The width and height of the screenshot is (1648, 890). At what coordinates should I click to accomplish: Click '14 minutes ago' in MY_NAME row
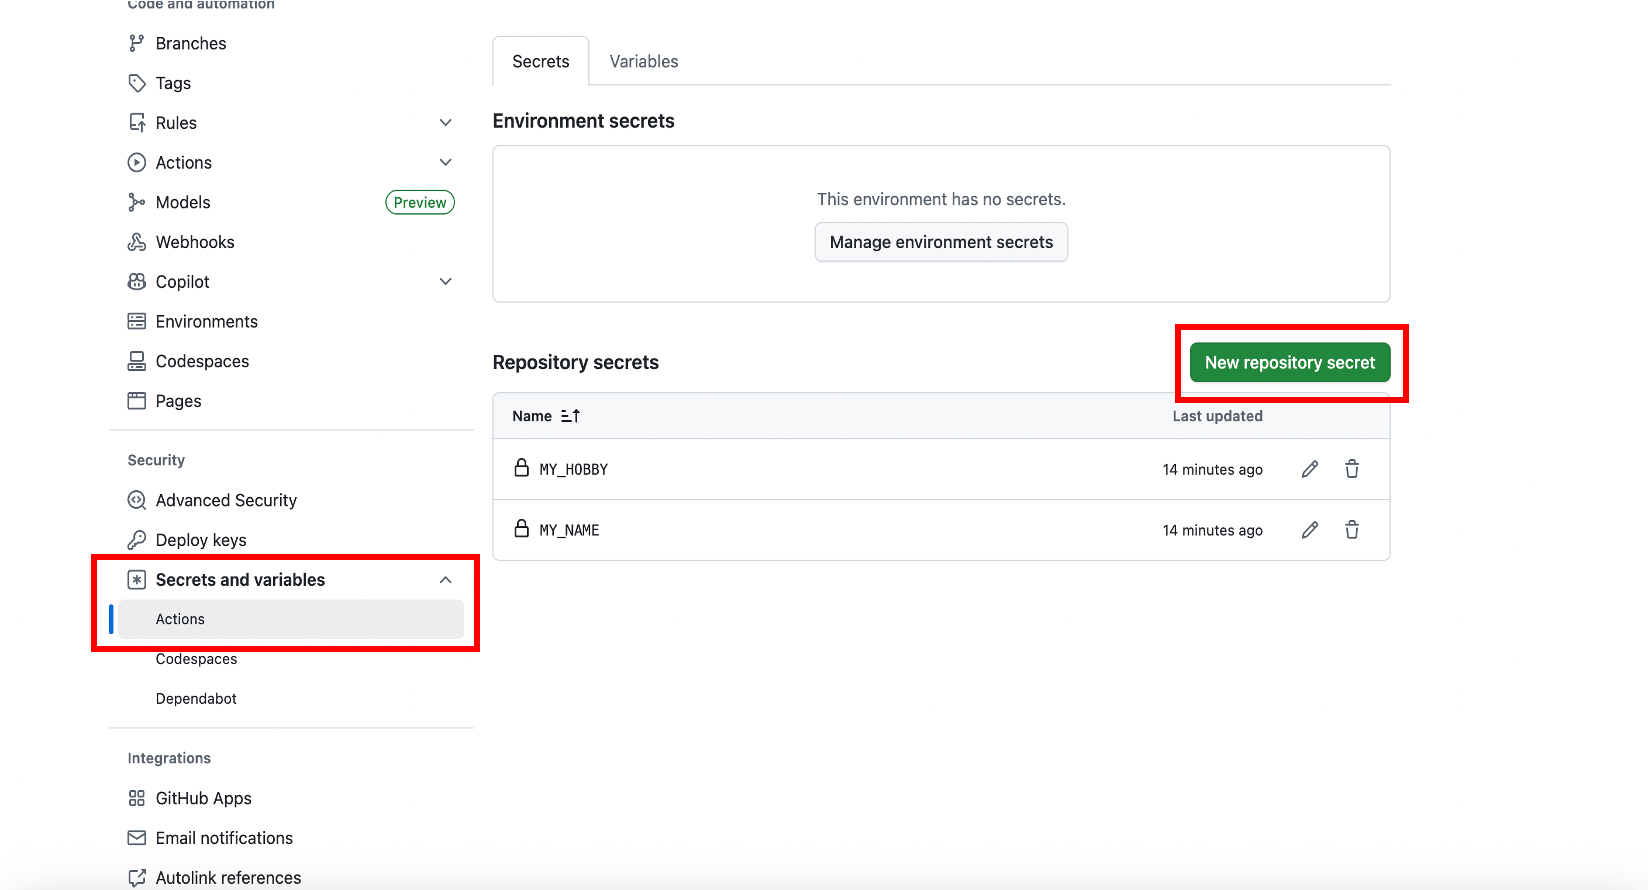[x=1212, y=530]
